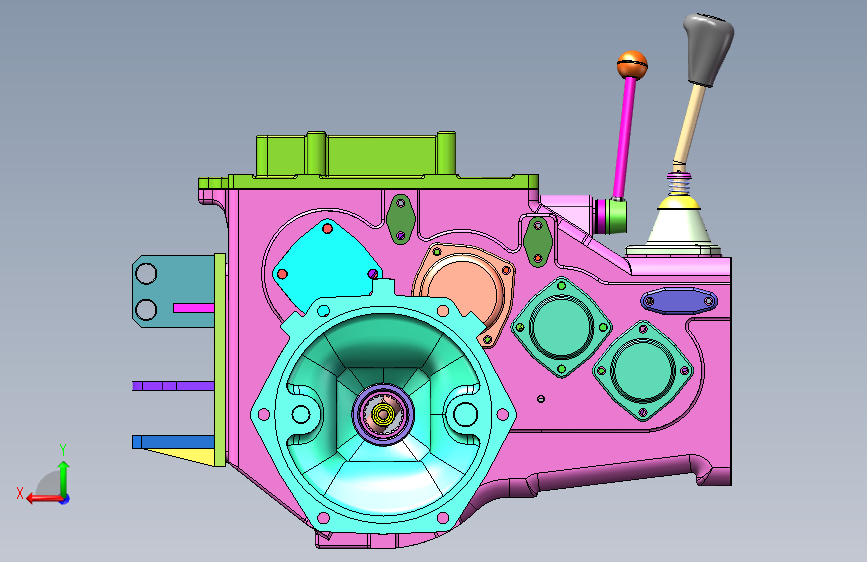
Task: Select the salmon circular cover cap
Action: tap(463, 288)
